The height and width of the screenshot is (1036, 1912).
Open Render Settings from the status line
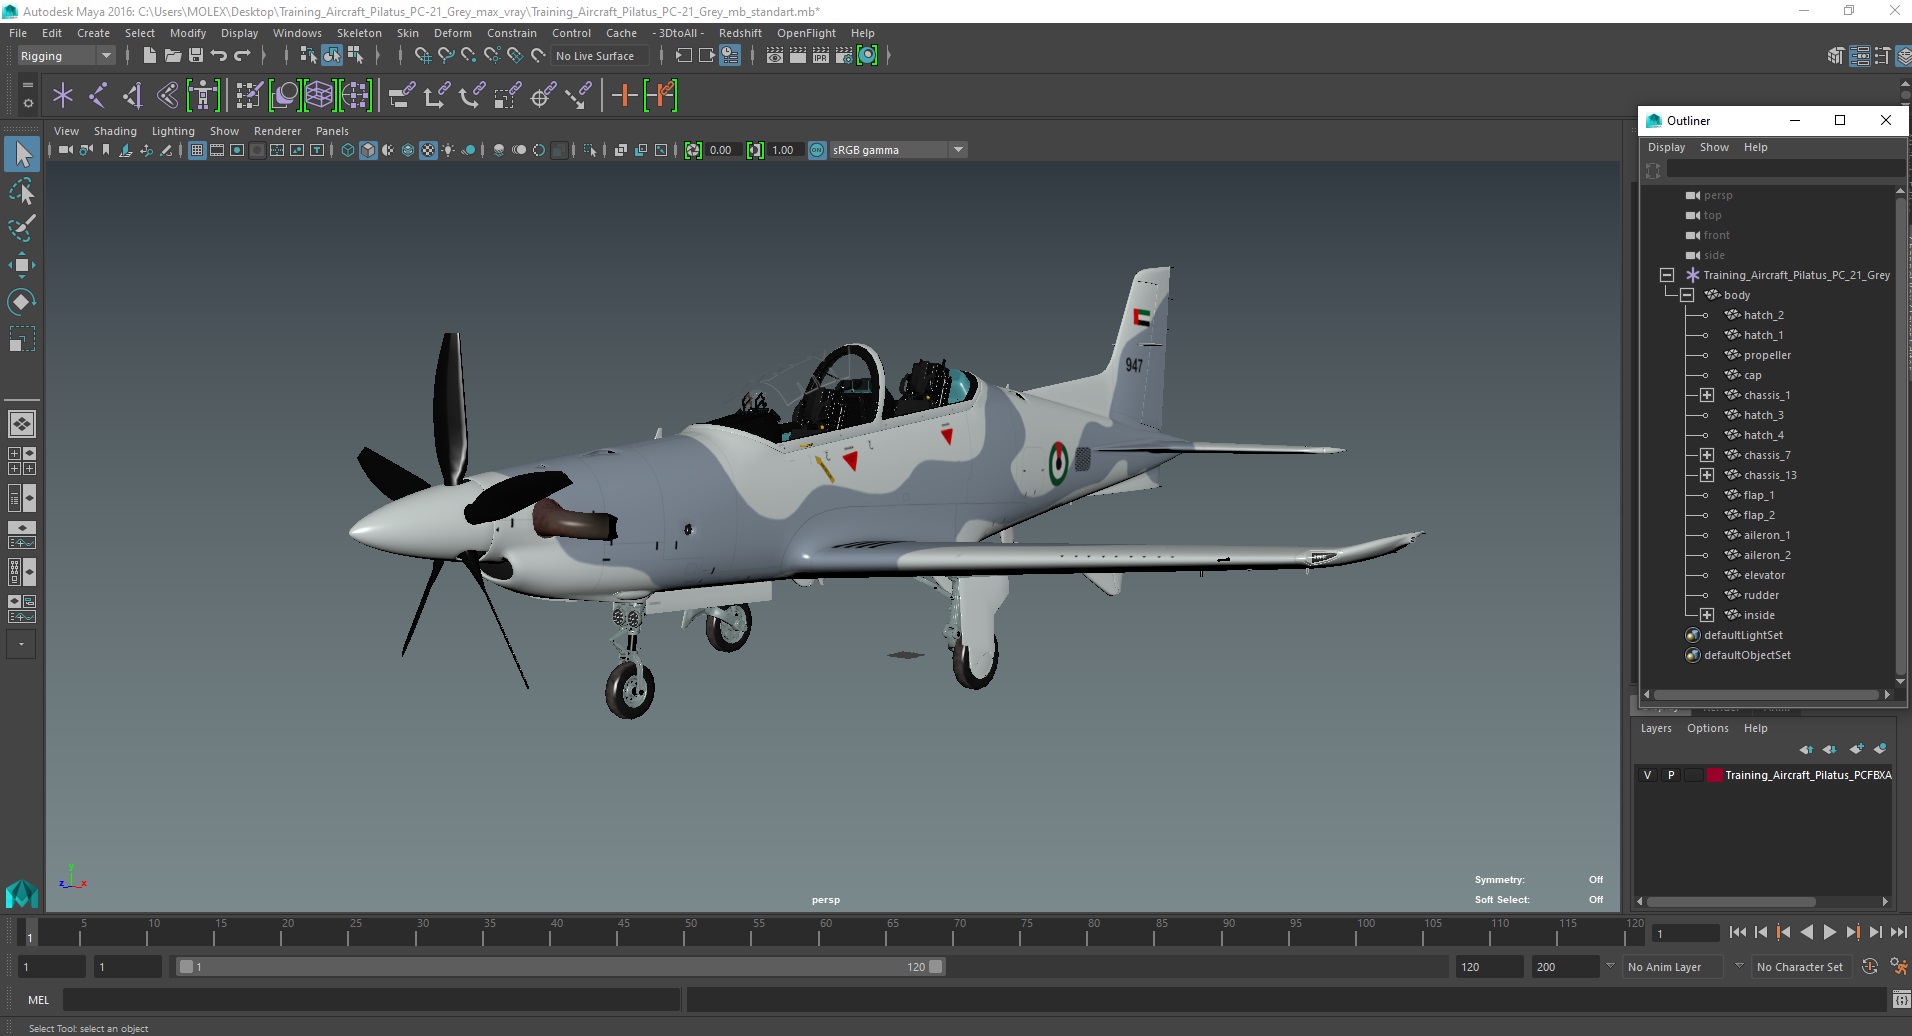click(x=845, y=56)
